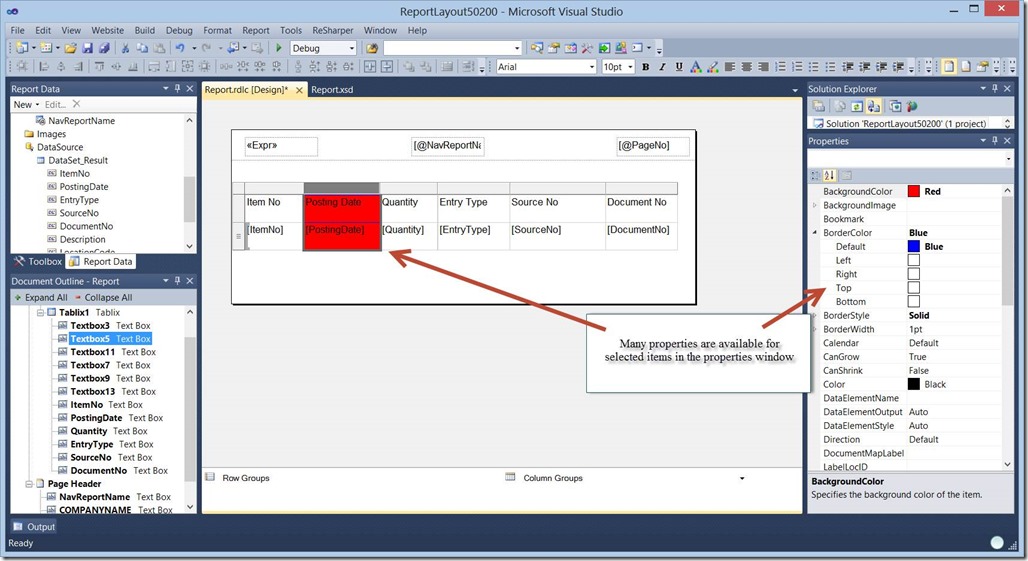Toggle the Left border color box
Viewport: 1028px width, 561px height.
913,260
